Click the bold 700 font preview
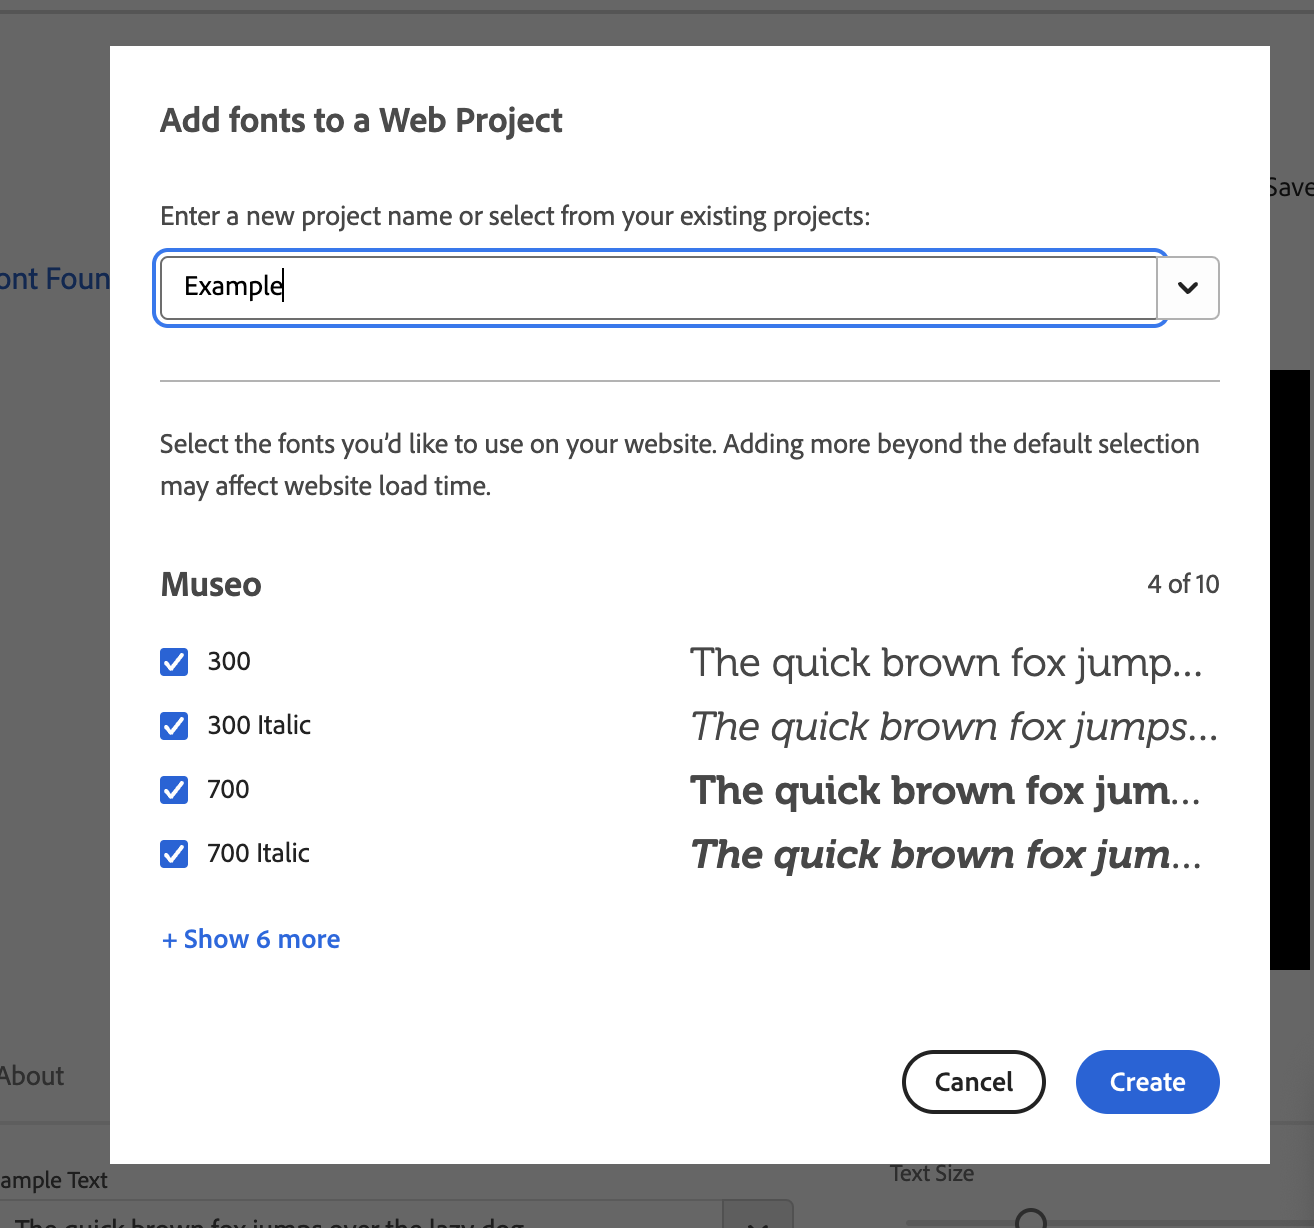The image size is (1314, 1228). pos(945,791)
